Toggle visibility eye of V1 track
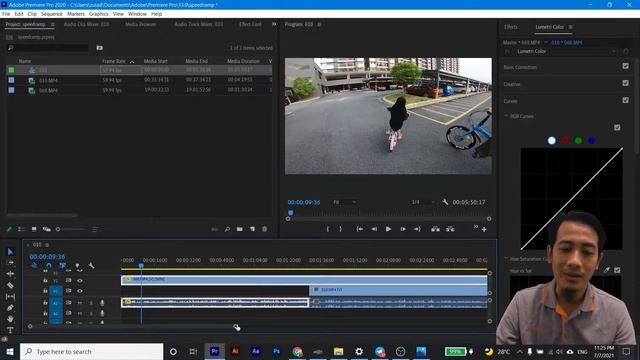Viewport: 640px width, 360px height. click(x=80, y=291)
